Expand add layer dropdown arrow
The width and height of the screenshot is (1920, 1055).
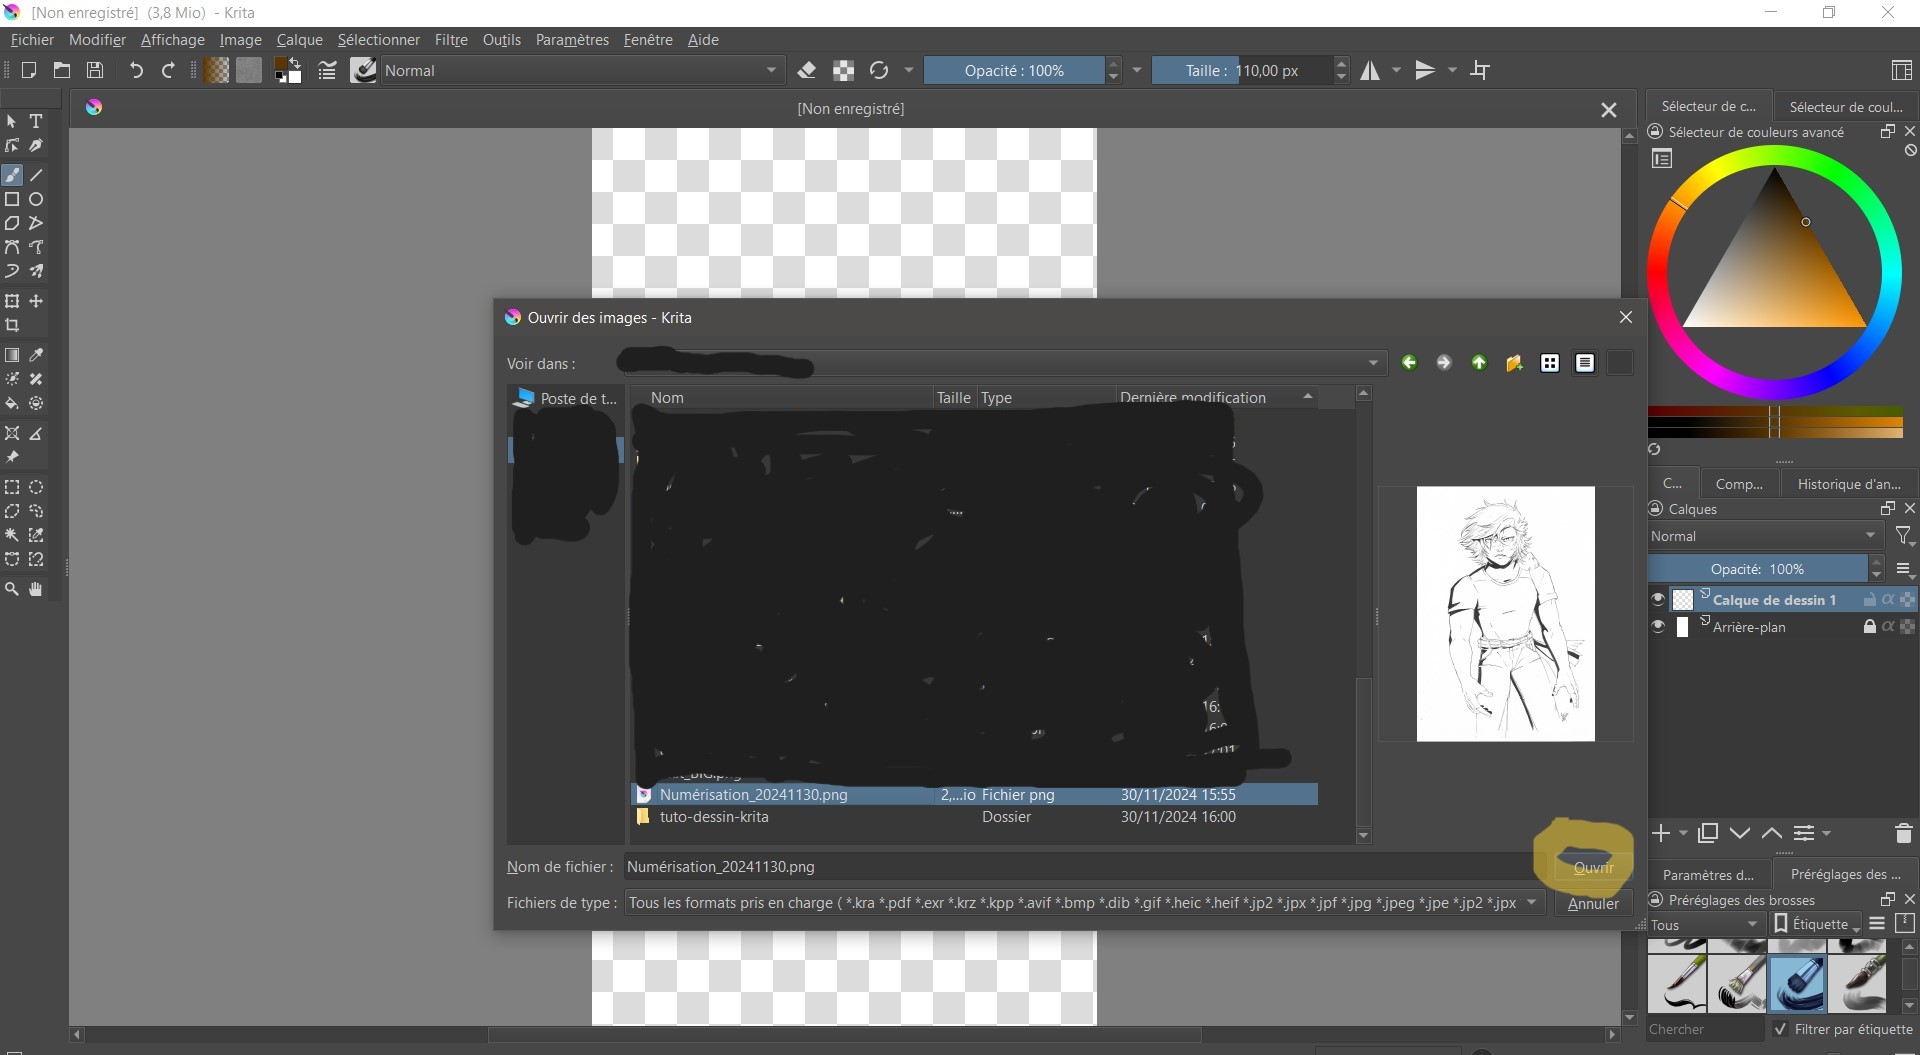pos(1684,833)
